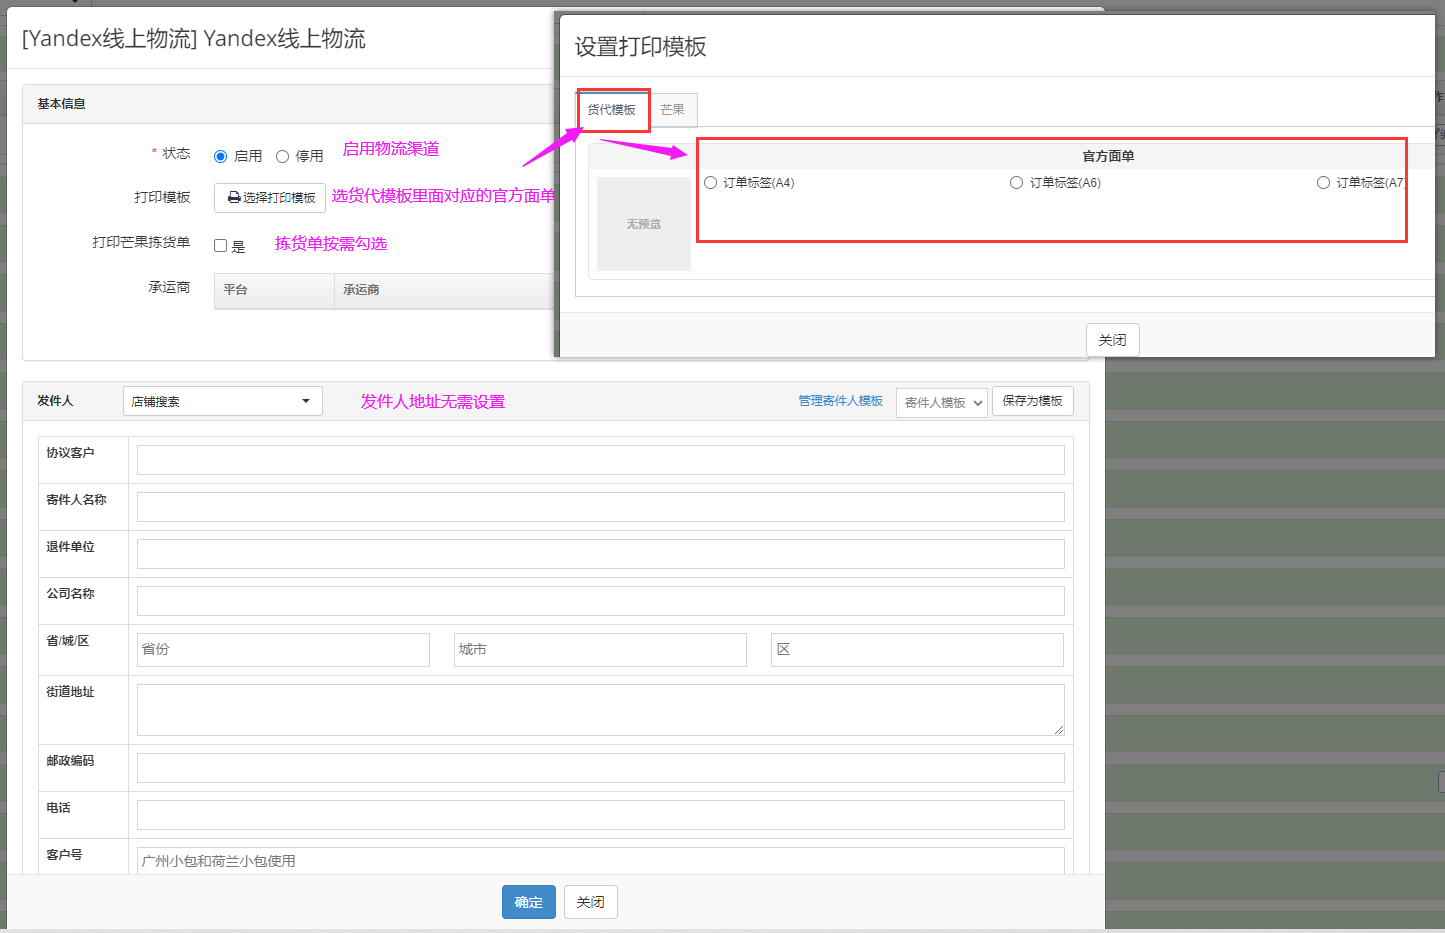The width and height of the screenshot is (1445, 933).
Task: Focus the 邮政编码 input field
Action: click(601, 768)
